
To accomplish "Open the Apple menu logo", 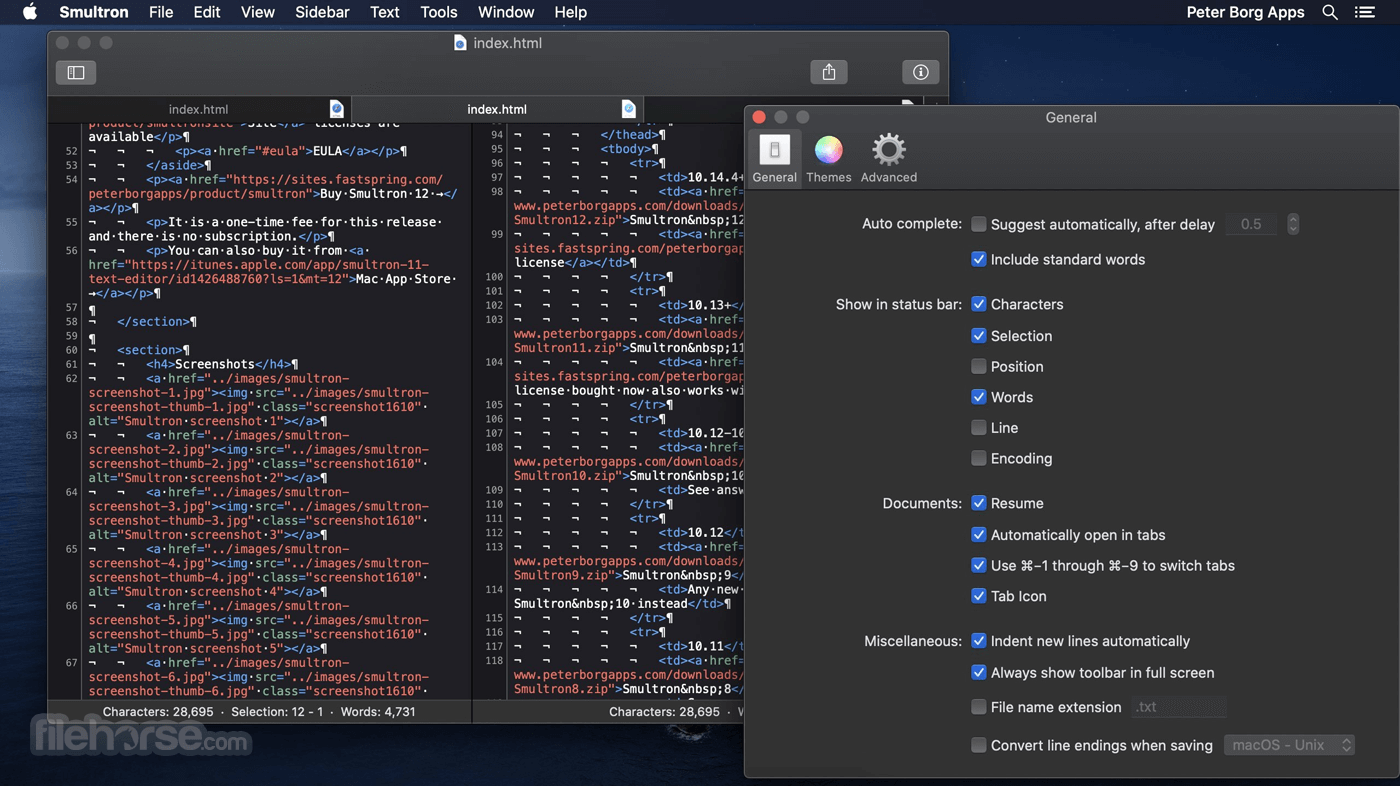I will [30, 12].
